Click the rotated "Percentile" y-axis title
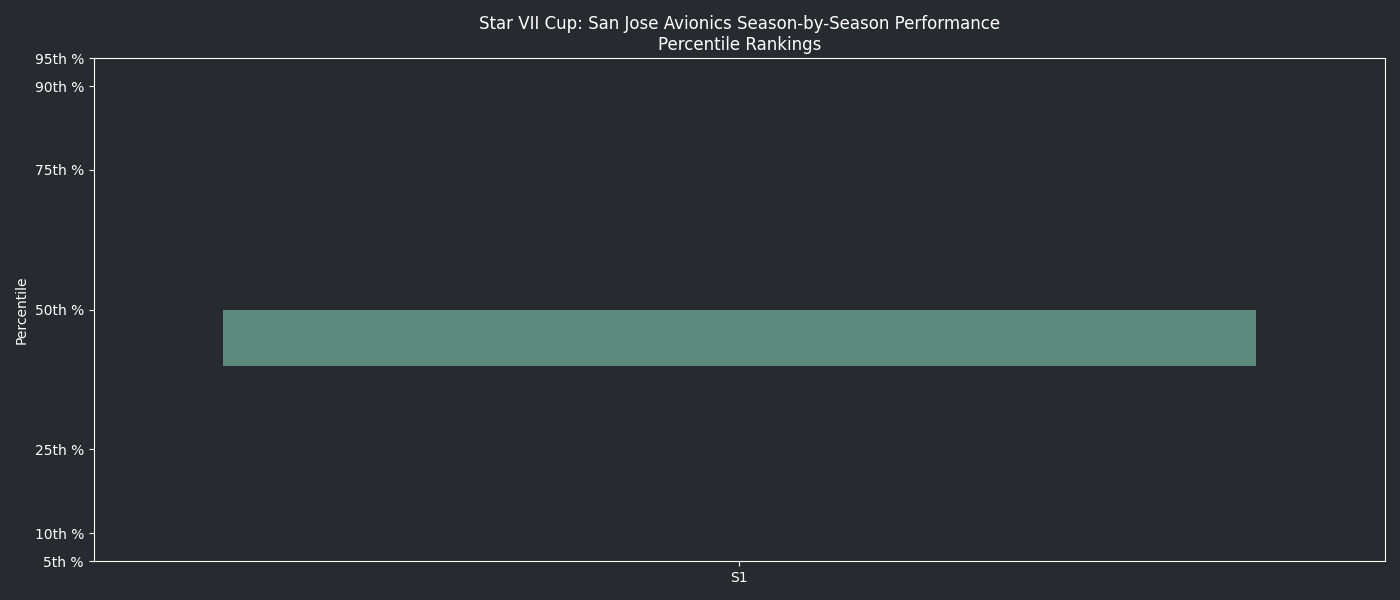Screen dimensions: 1400x600 (x=22, y=311)
